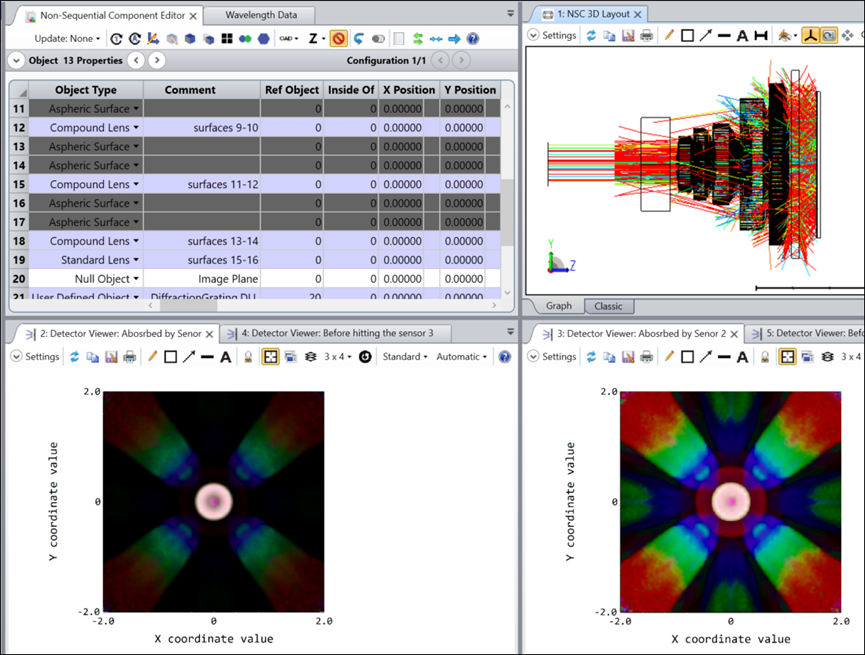The height and width of the screenshot is (655, 865).
Task: Click copy icon in NSC 3D Layout toolbar
Action: [609, 35]
